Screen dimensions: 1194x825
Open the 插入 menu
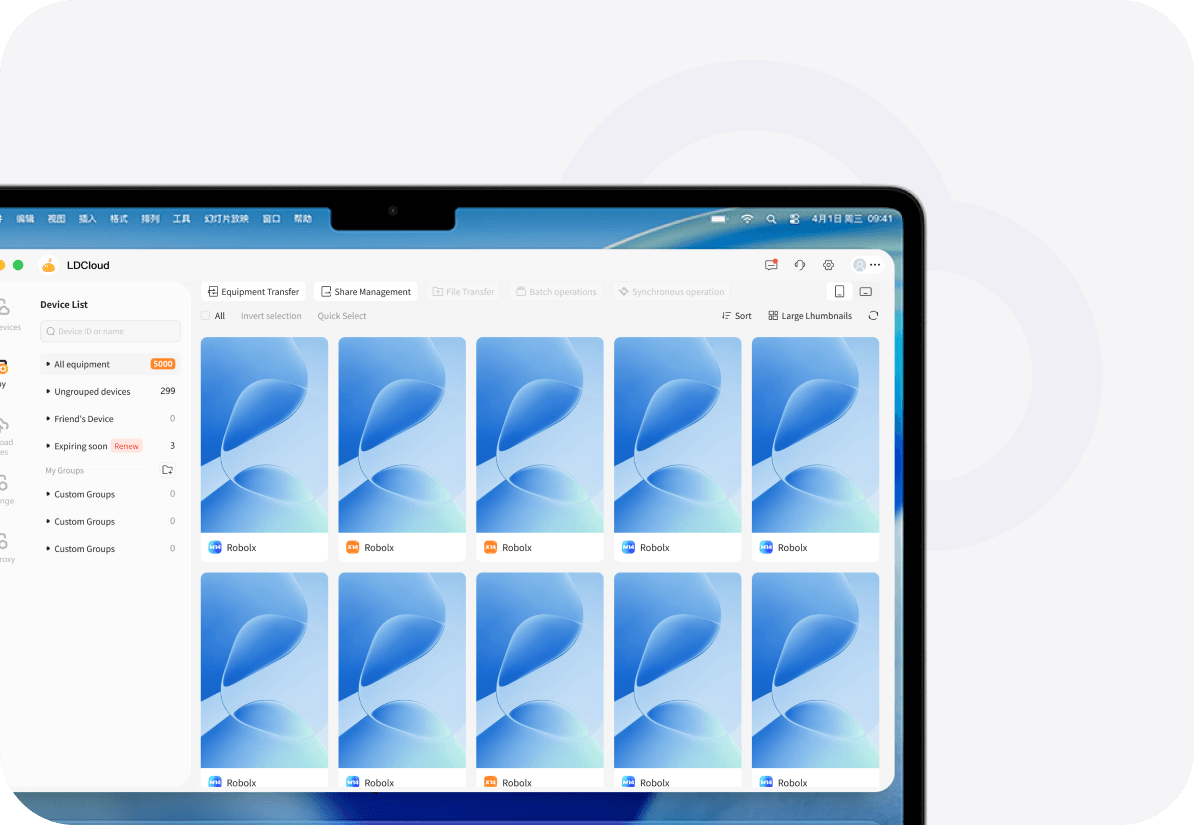coord(88,219)
